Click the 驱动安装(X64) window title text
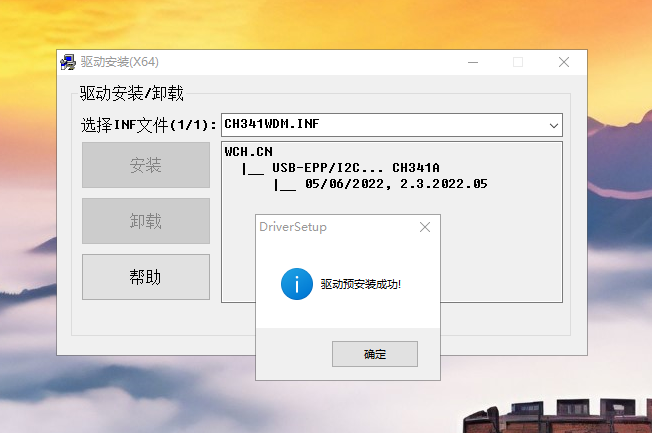The width and height of the screenshot is (652, 433). pos(120,62)
